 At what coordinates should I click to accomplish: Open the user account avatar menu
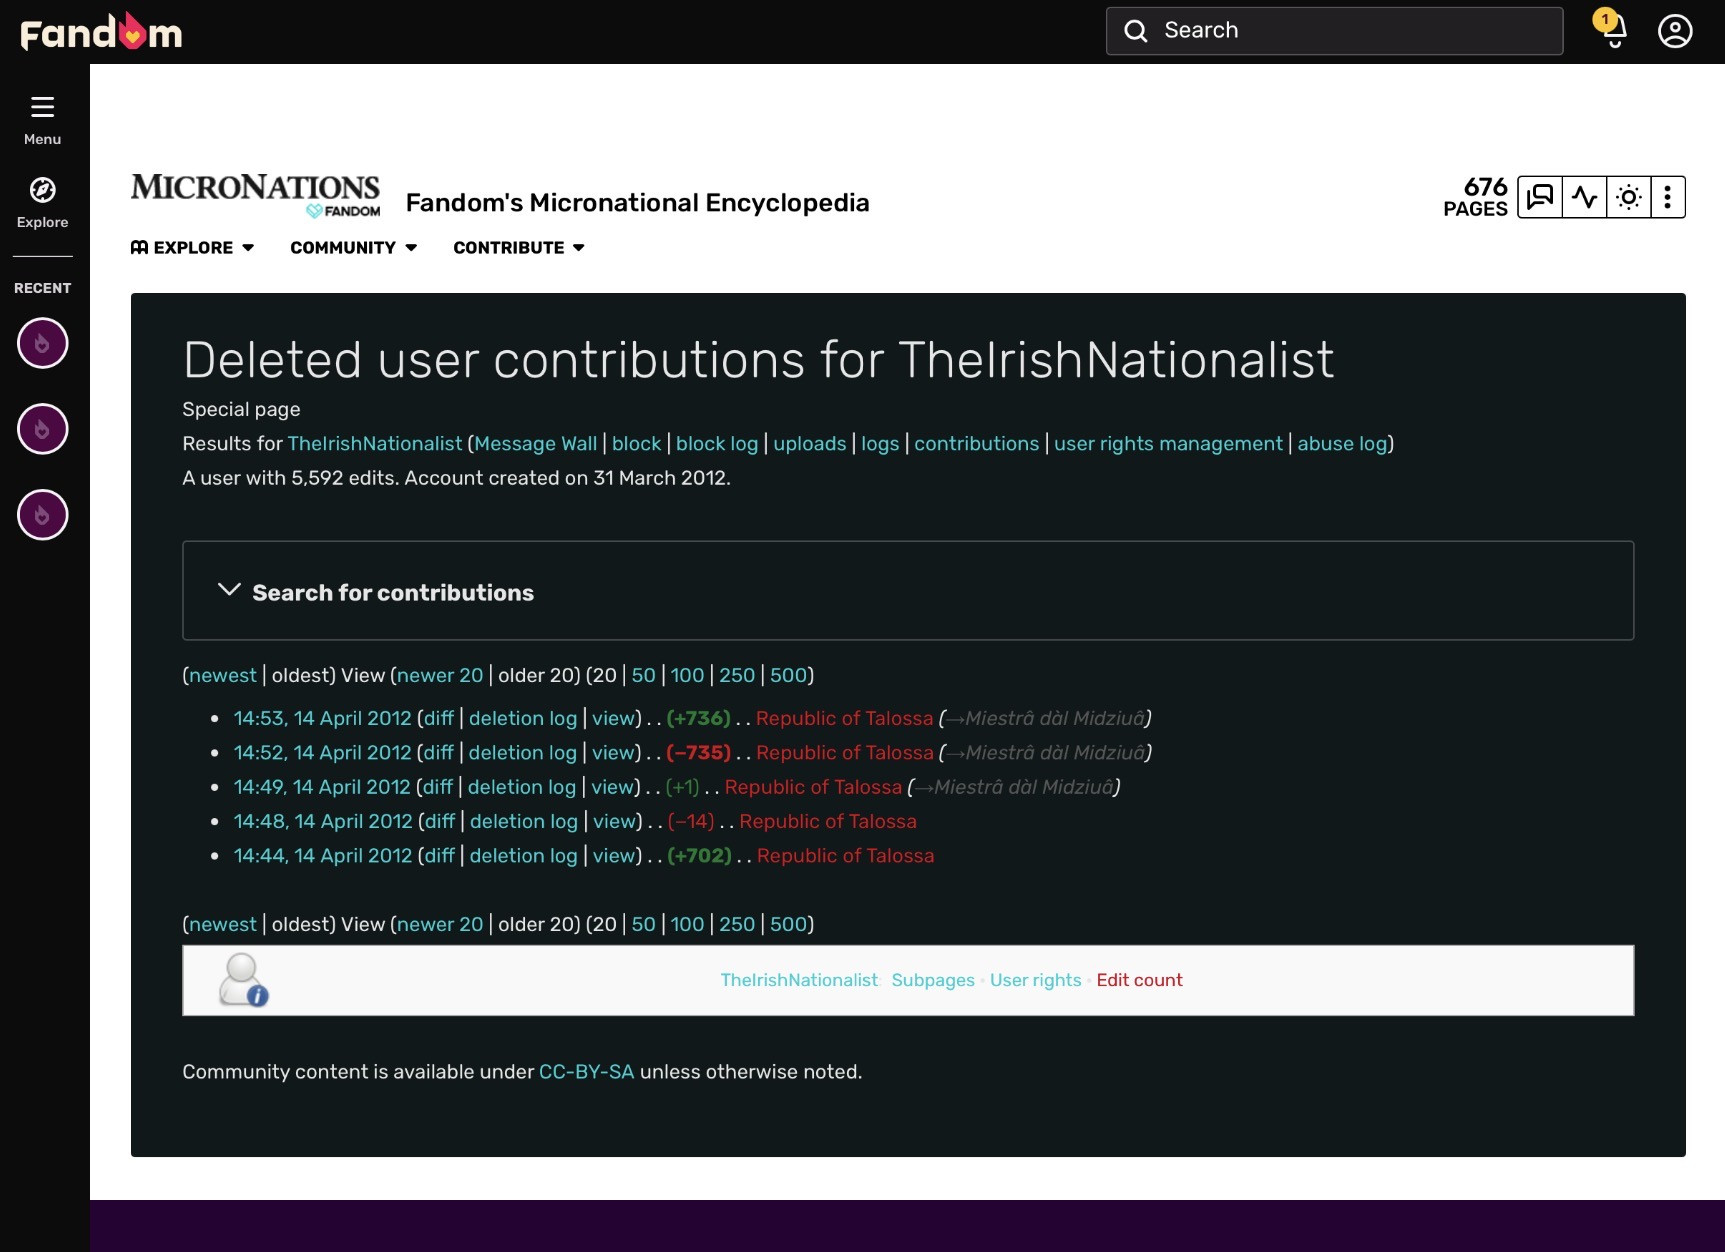(1675, 31)
